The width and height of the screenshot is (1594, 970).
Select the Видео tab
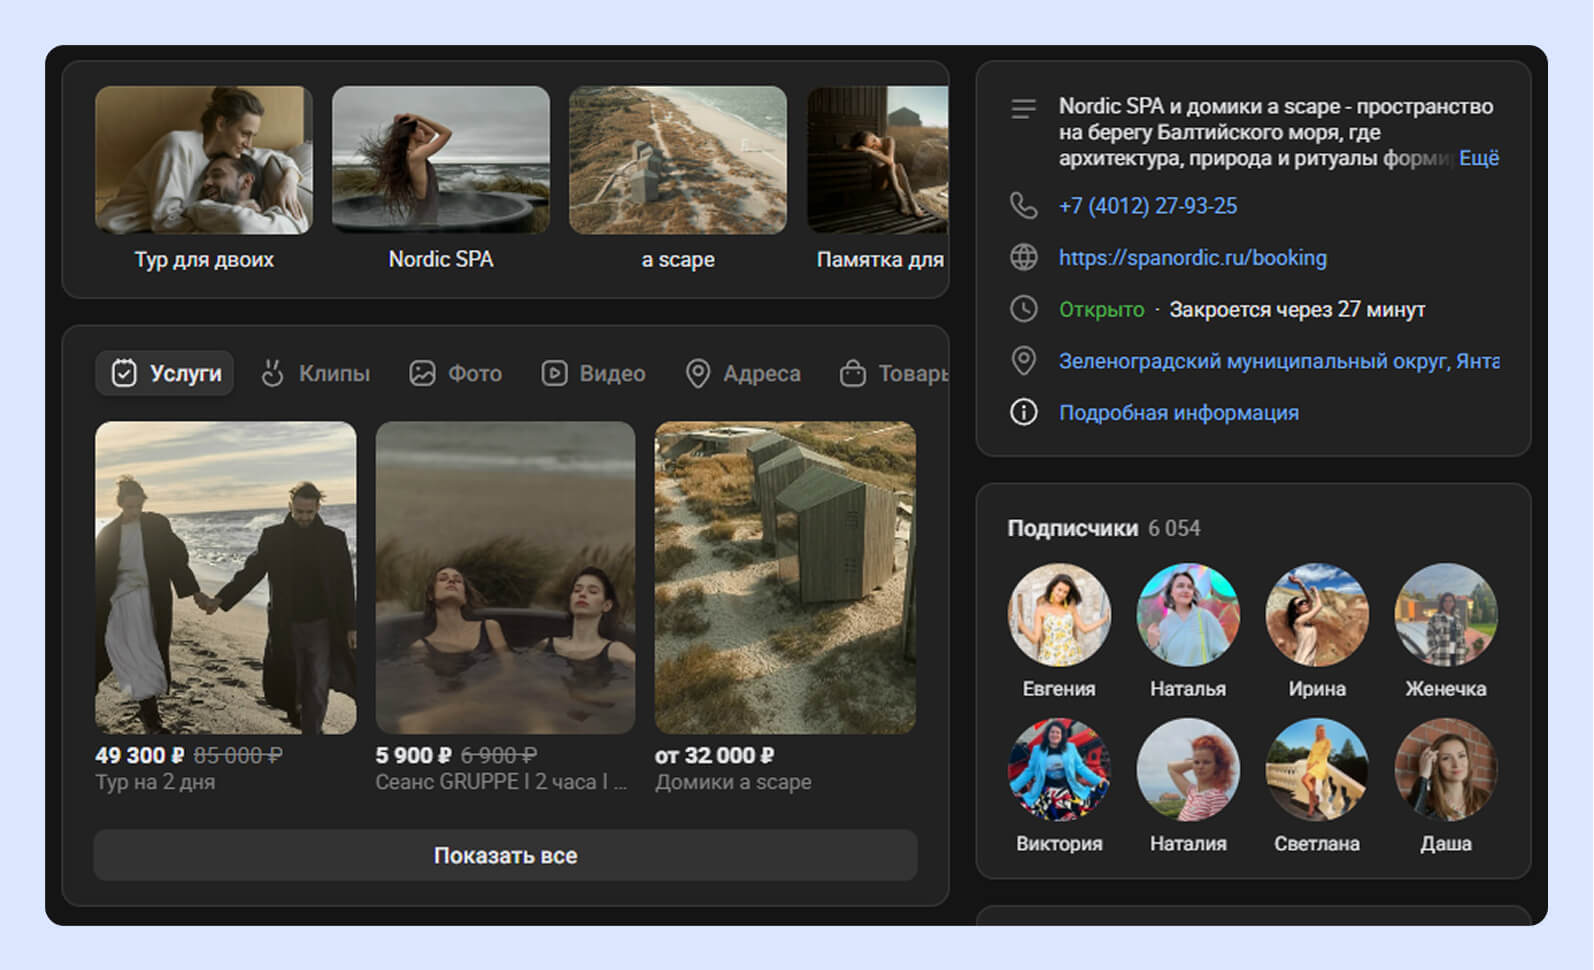click(593, 373)
